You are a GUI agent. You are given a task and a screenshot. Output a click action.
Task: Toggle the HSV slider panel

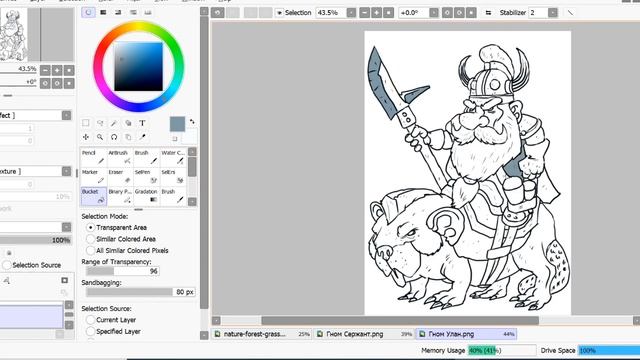[118, 13]
